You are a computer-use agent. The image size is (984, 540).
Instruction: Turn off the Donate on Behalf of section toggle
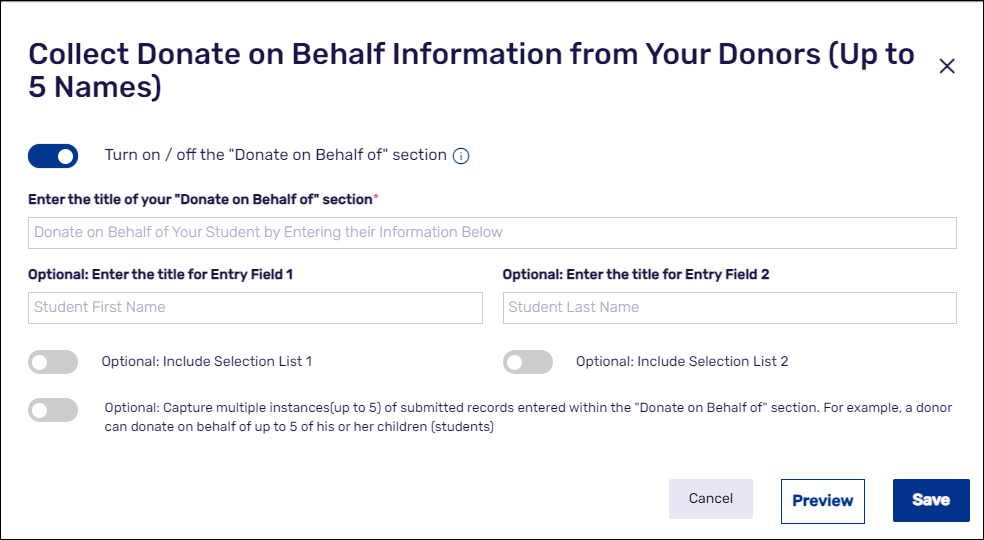tap(53, 156)
